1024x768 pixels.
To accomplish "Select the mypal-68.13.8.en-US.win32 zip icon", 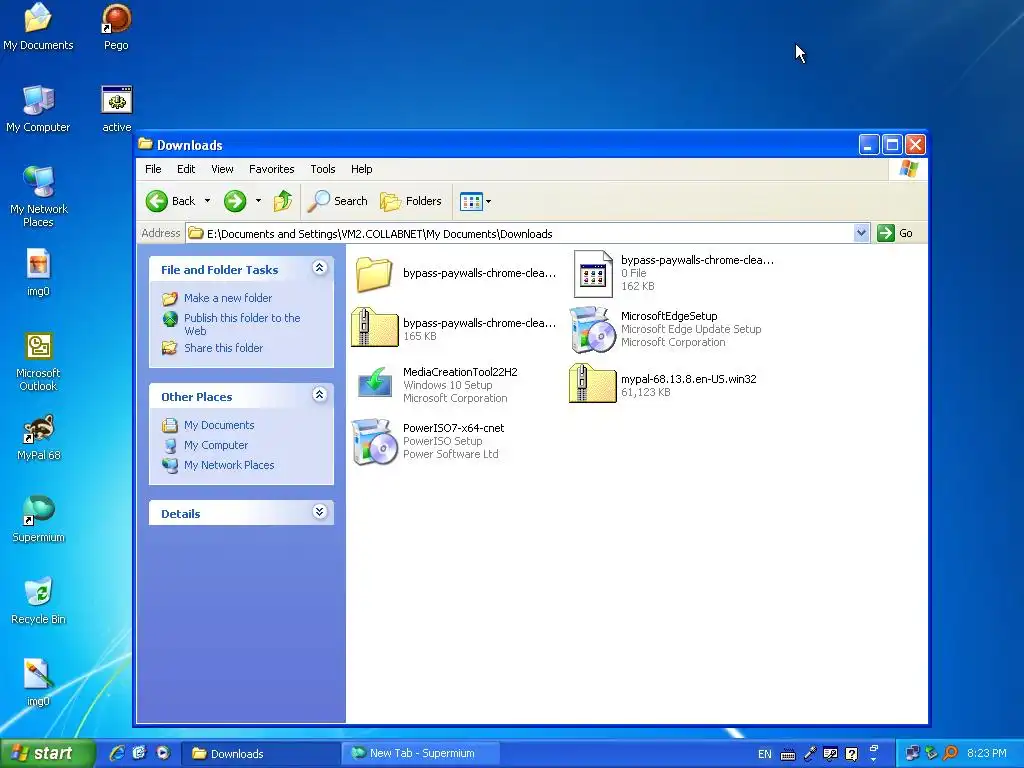I will 592,383.
